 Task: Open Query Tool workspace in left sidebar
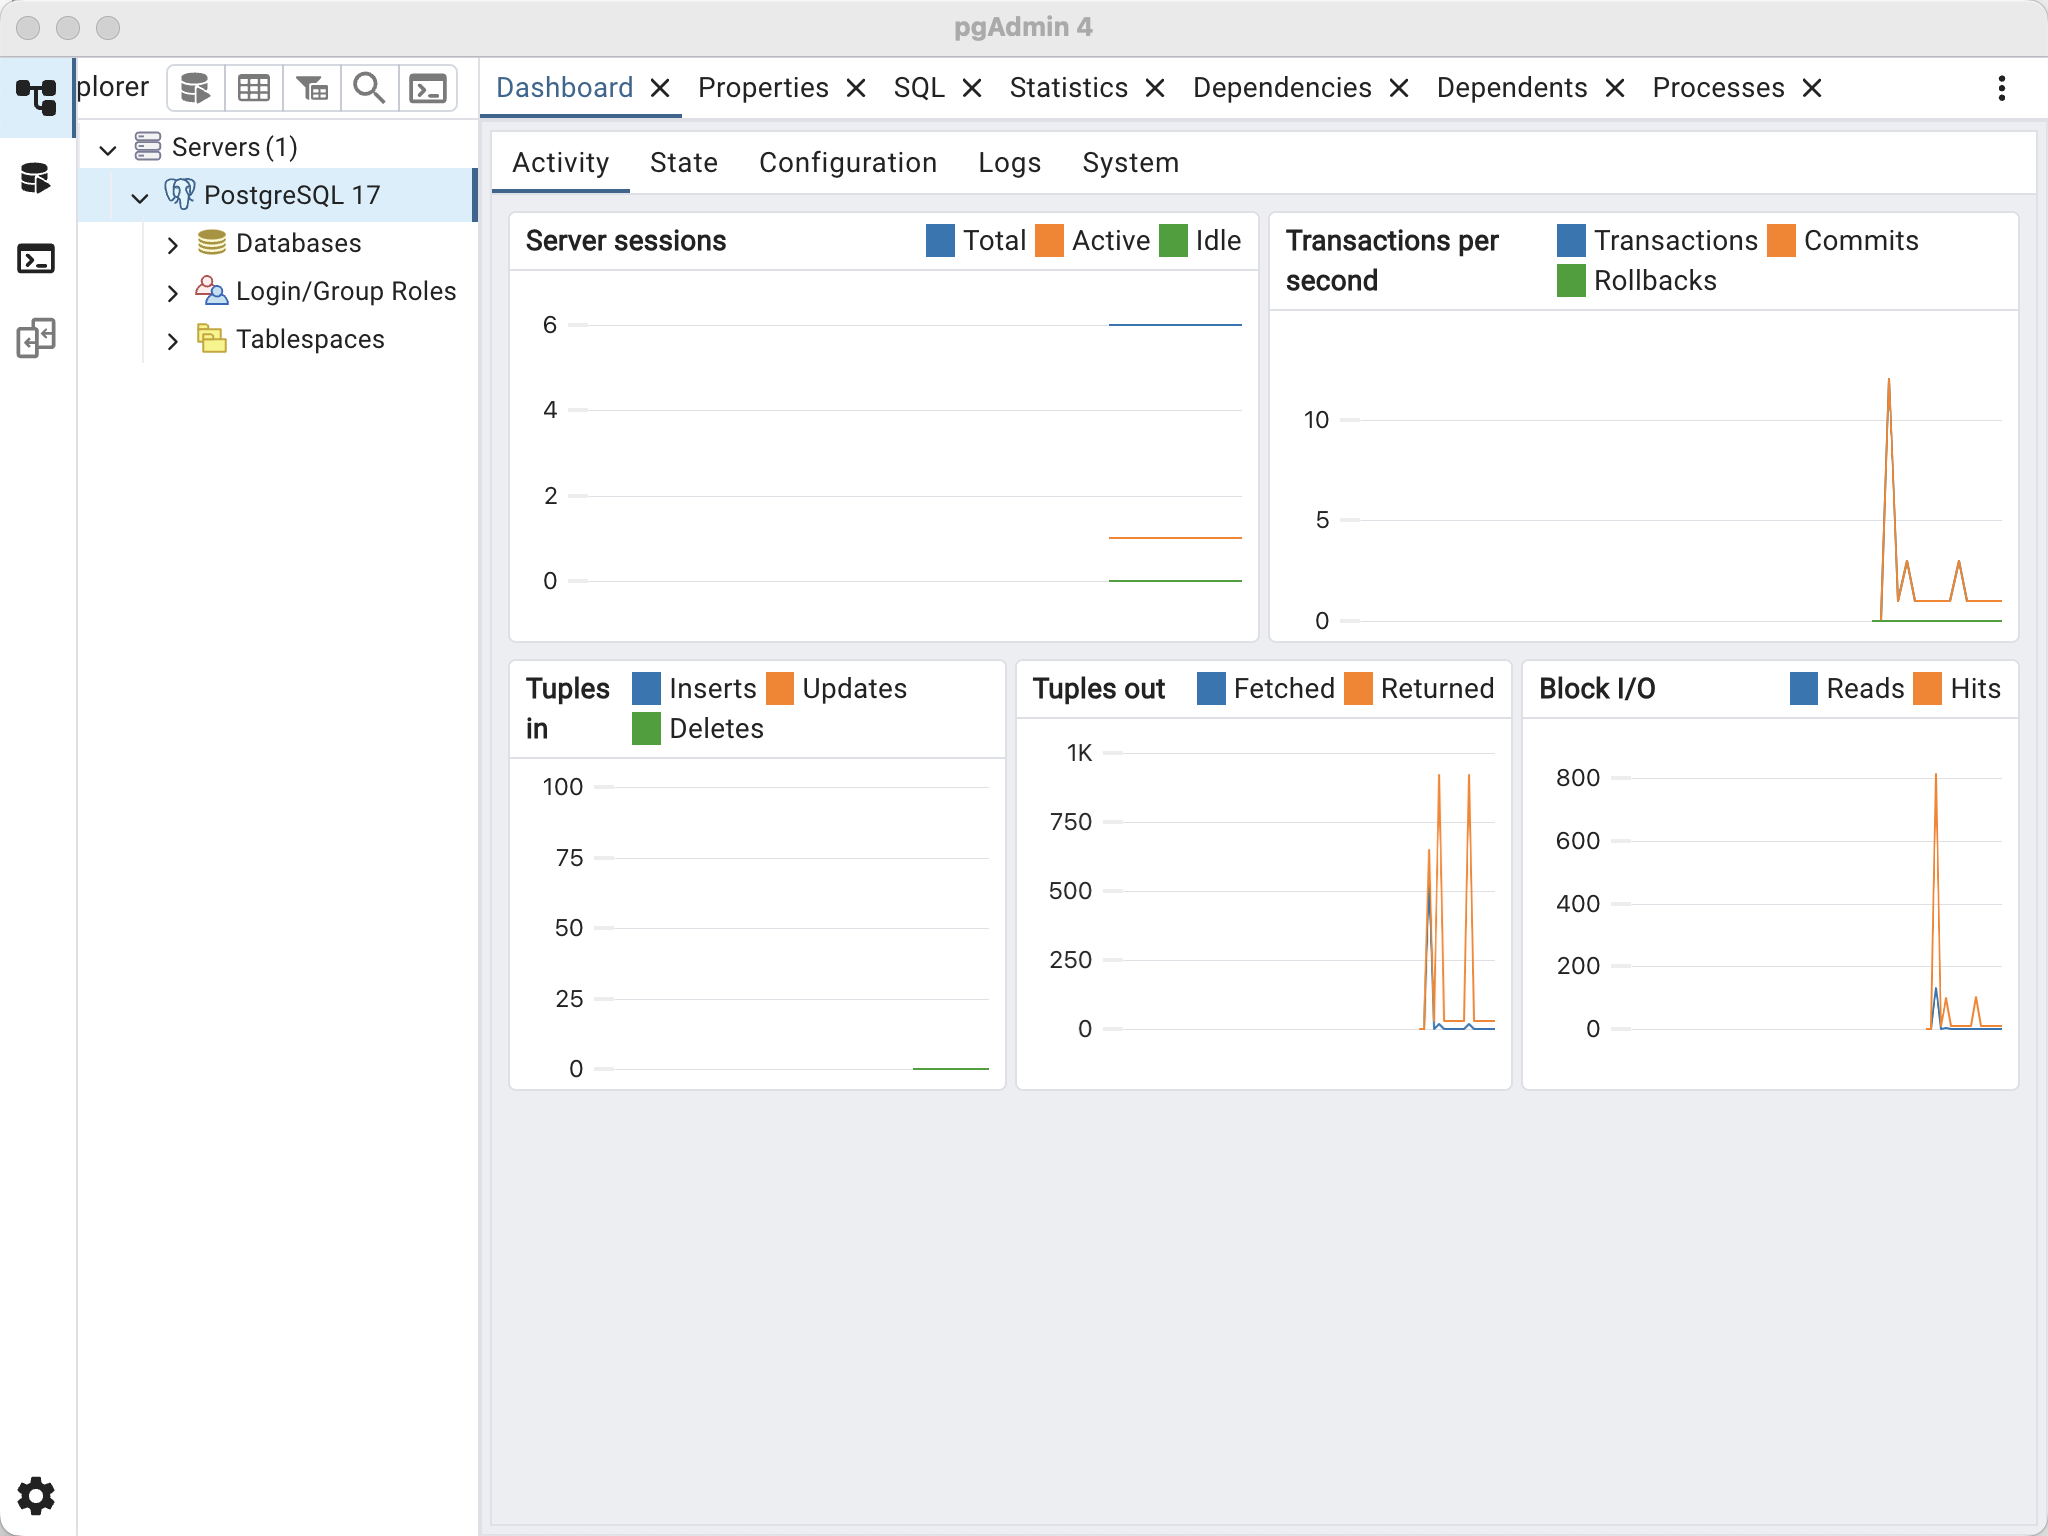(36, 179)
